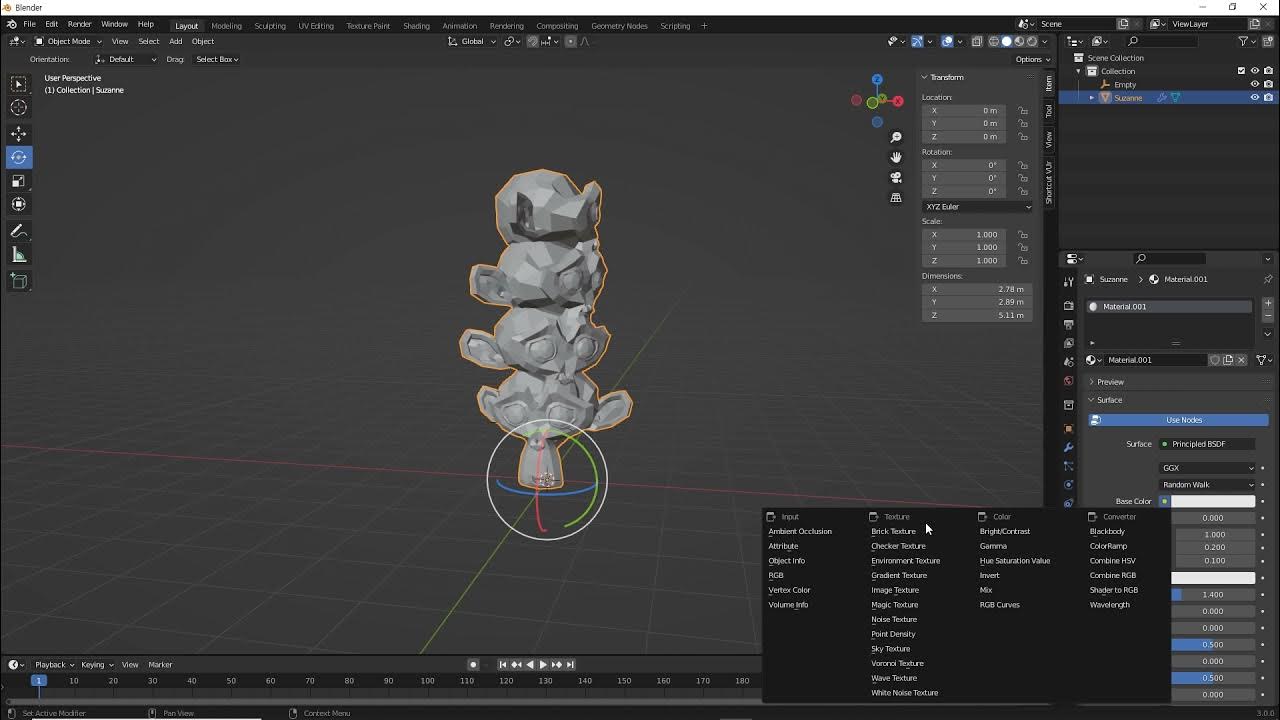Viewport: 1280px width, 720px height.
Task: Uncheck Collection exclude checkbox
Action: coord(1242,71)
